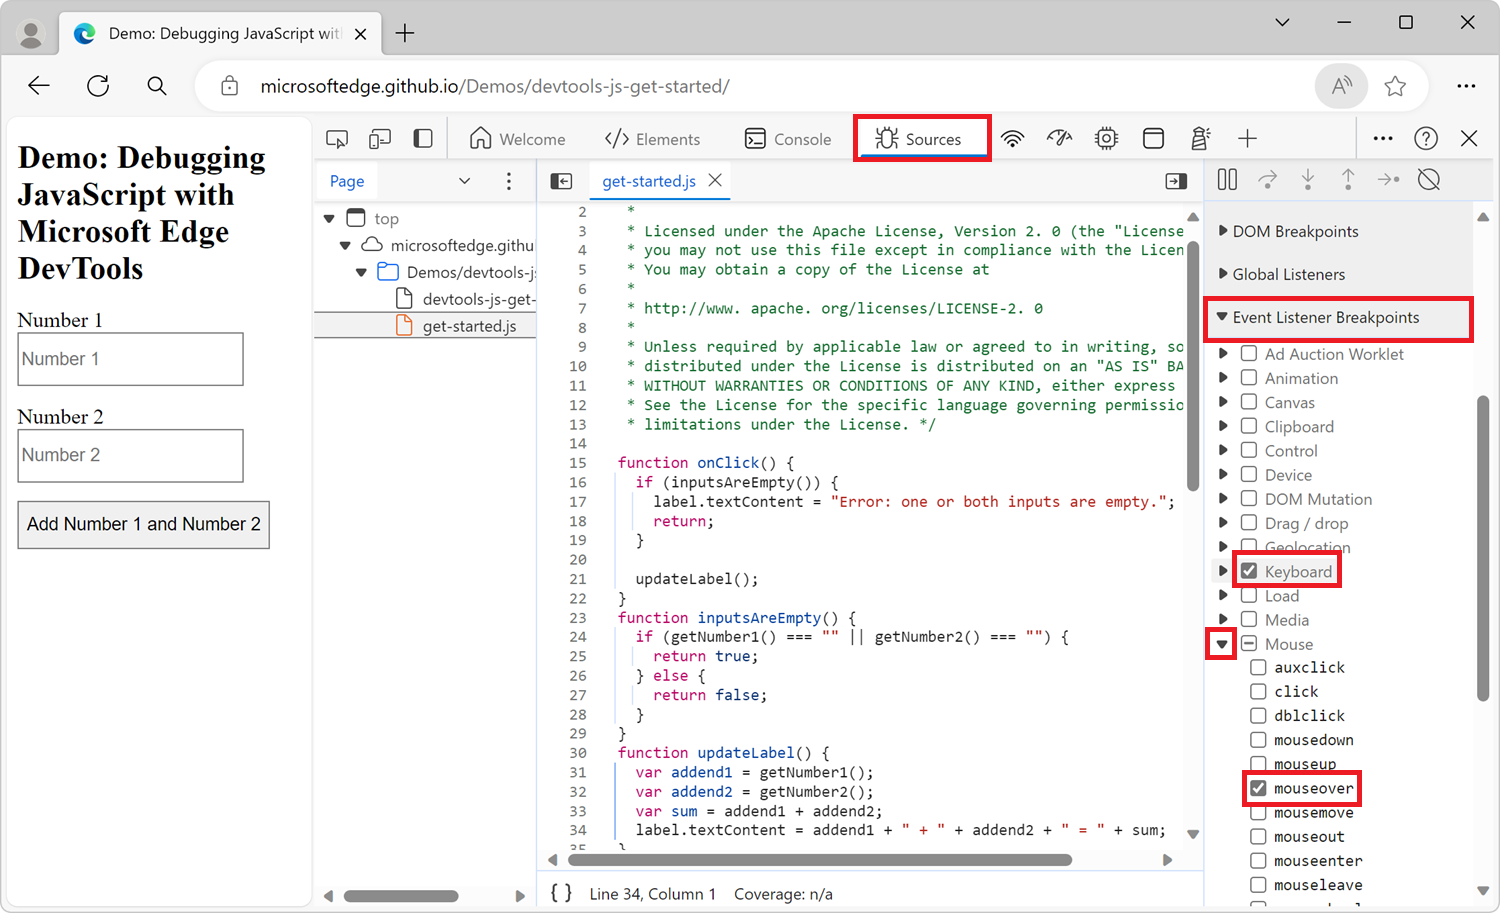Enable the click event breakpoint
Viewport: 1500px width, 913px height.
coord(1259,691)
